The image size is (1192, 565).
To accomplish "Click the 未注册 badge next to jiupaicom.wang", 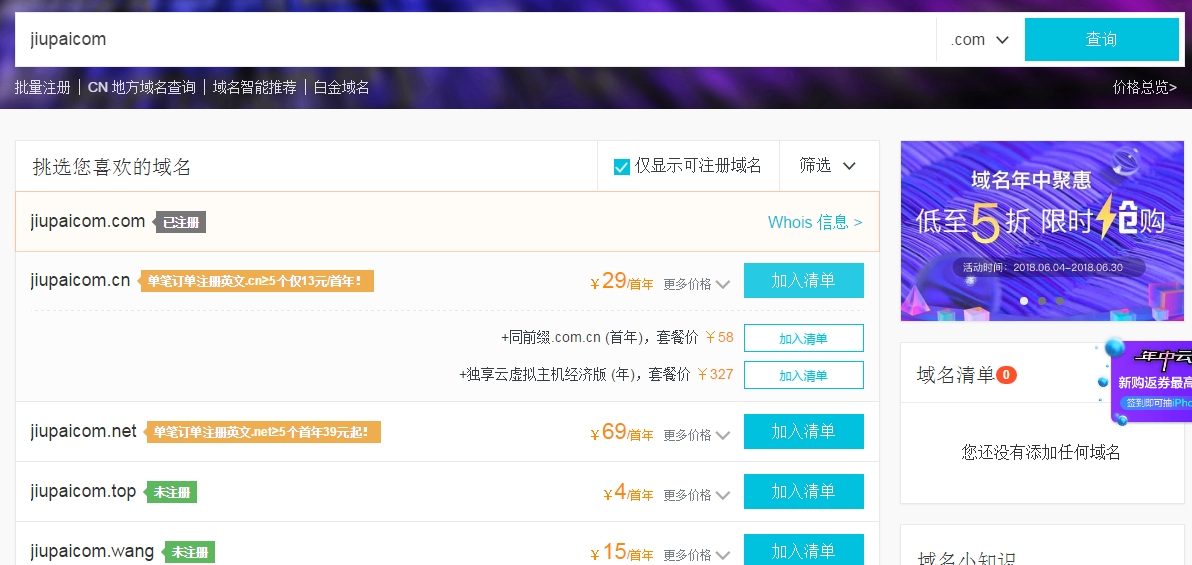I will 191,552.
